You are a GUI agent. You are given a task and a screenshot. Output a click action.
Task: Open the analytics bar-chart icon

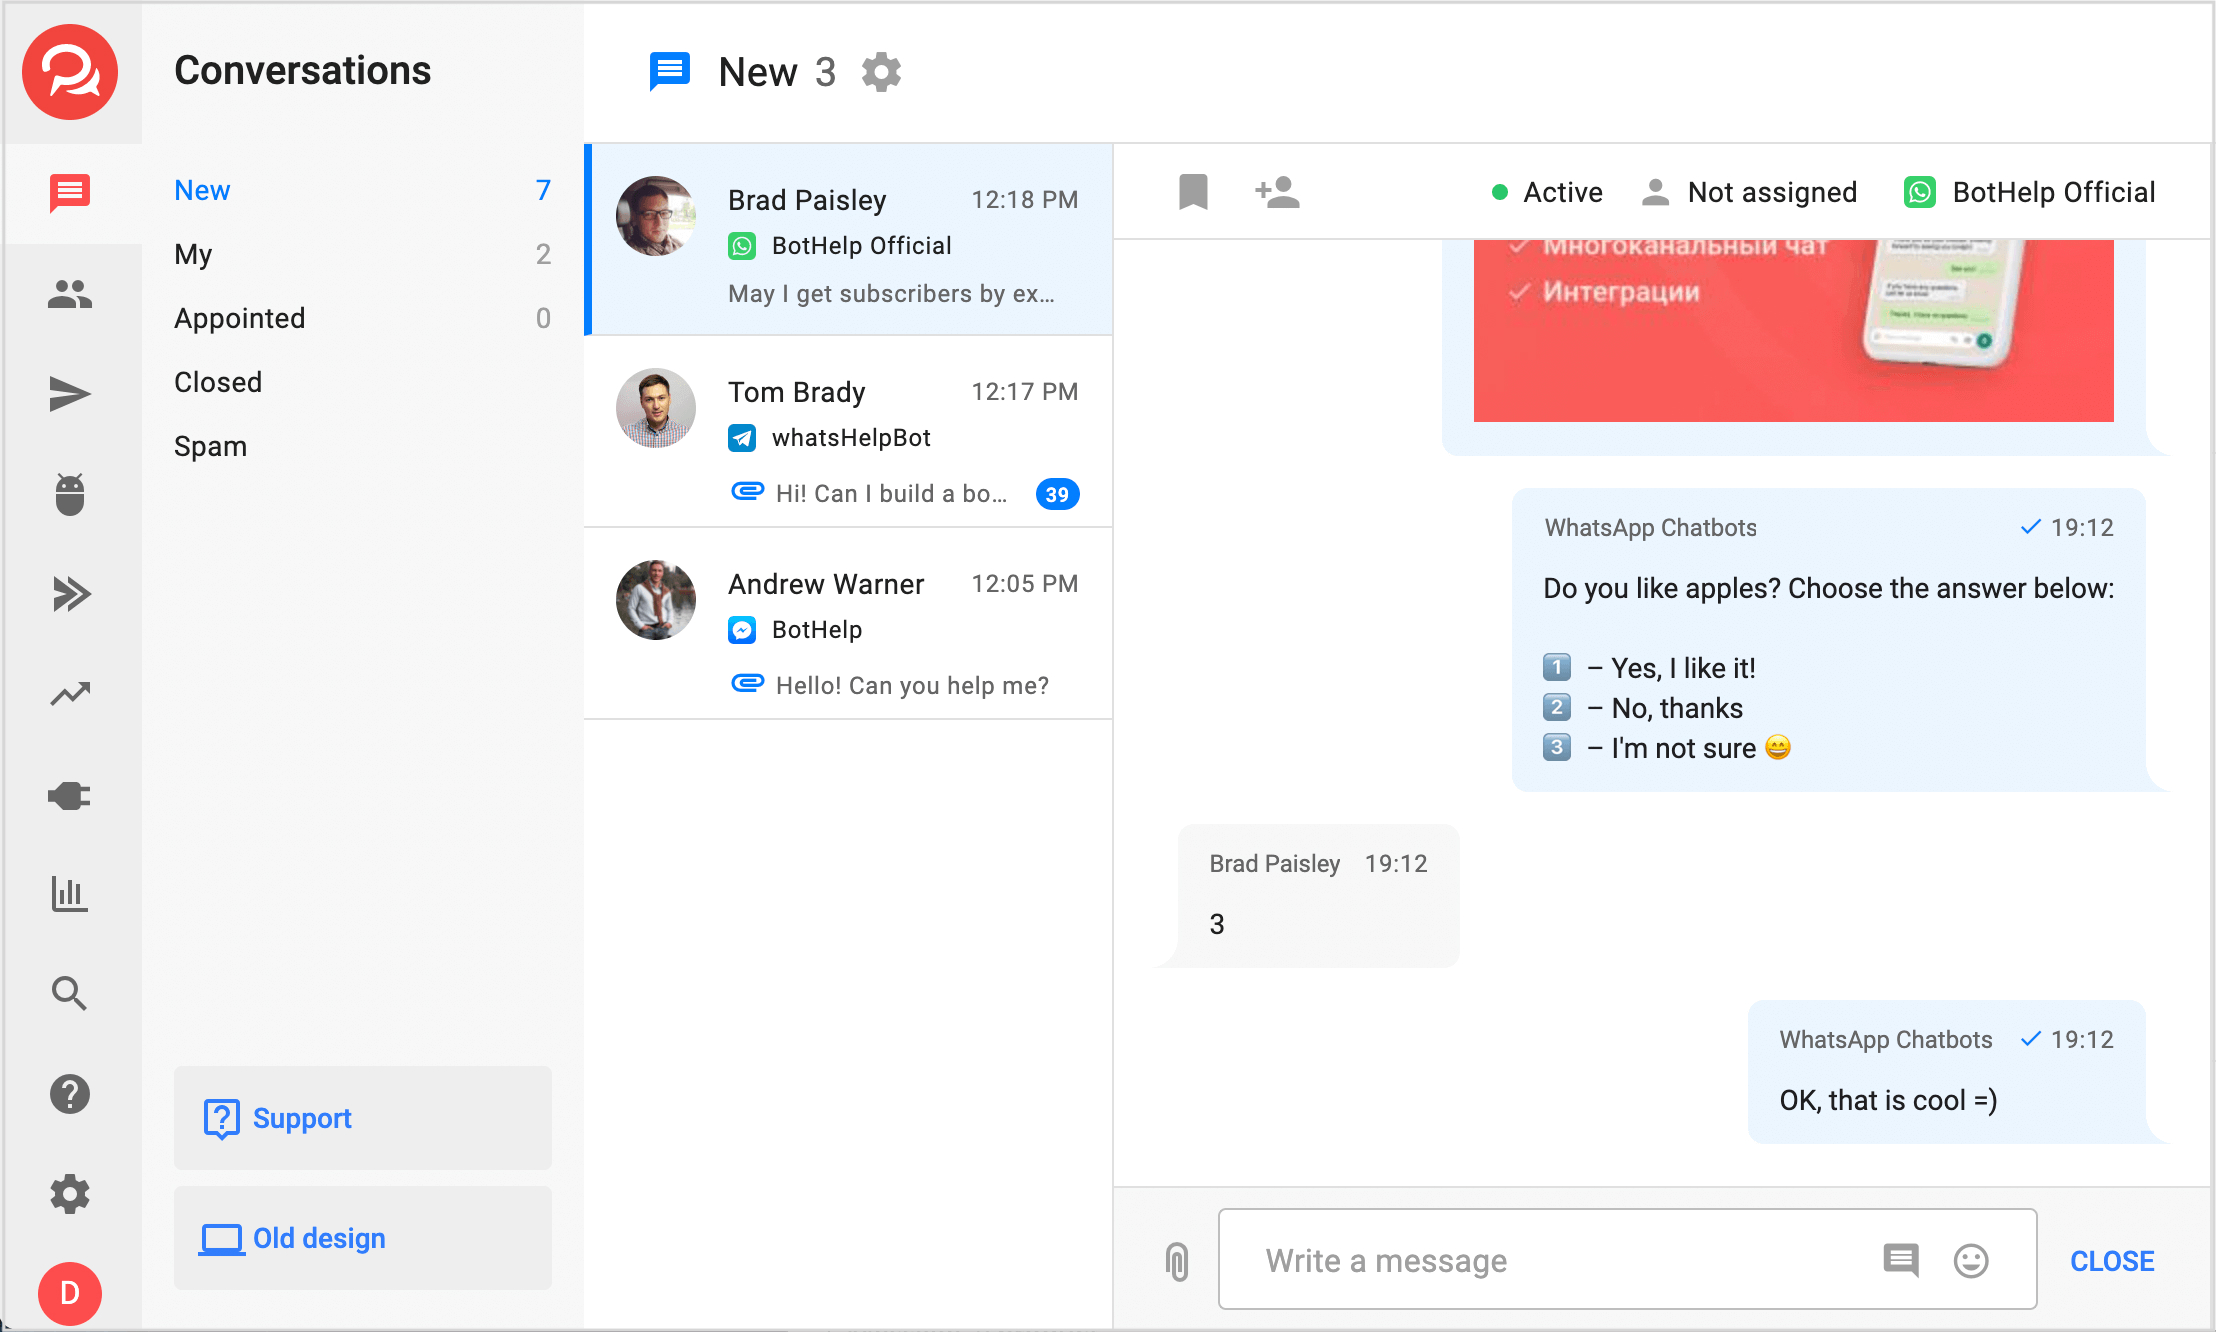70,894
